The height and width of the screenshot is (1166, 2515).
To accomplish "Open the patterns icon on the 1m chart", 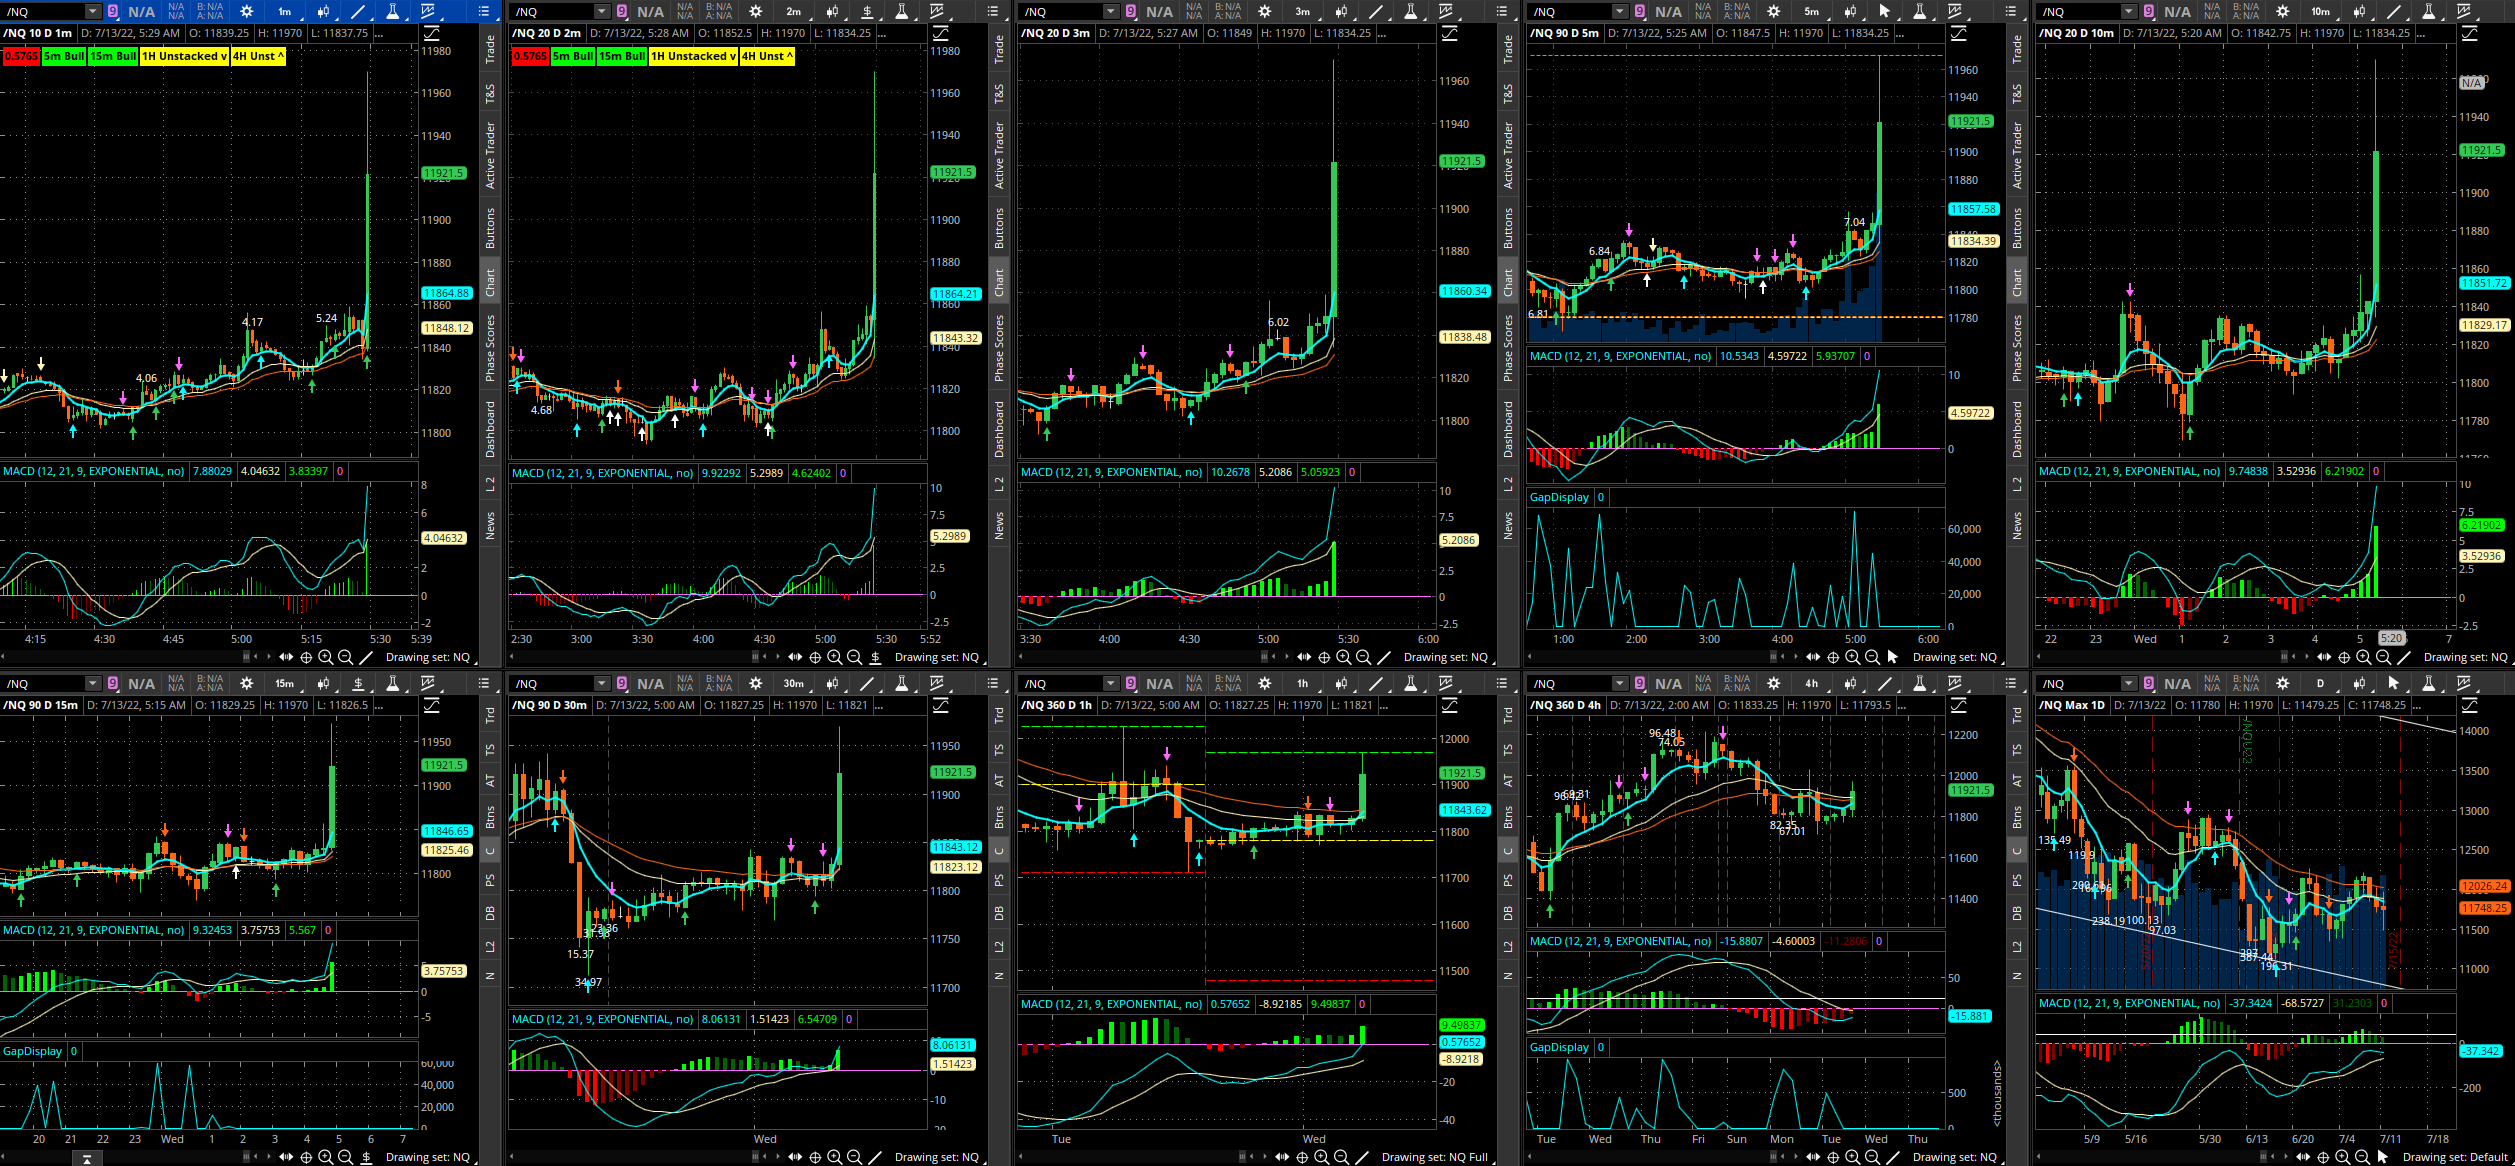I will 428,12.
